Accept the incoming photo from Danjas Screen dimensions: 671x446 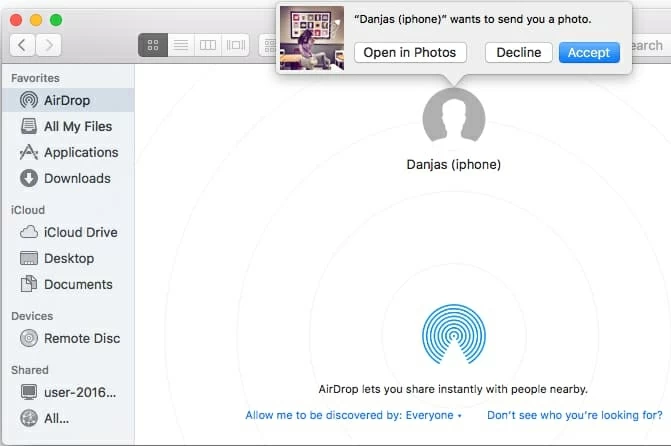tap(589, 53)
